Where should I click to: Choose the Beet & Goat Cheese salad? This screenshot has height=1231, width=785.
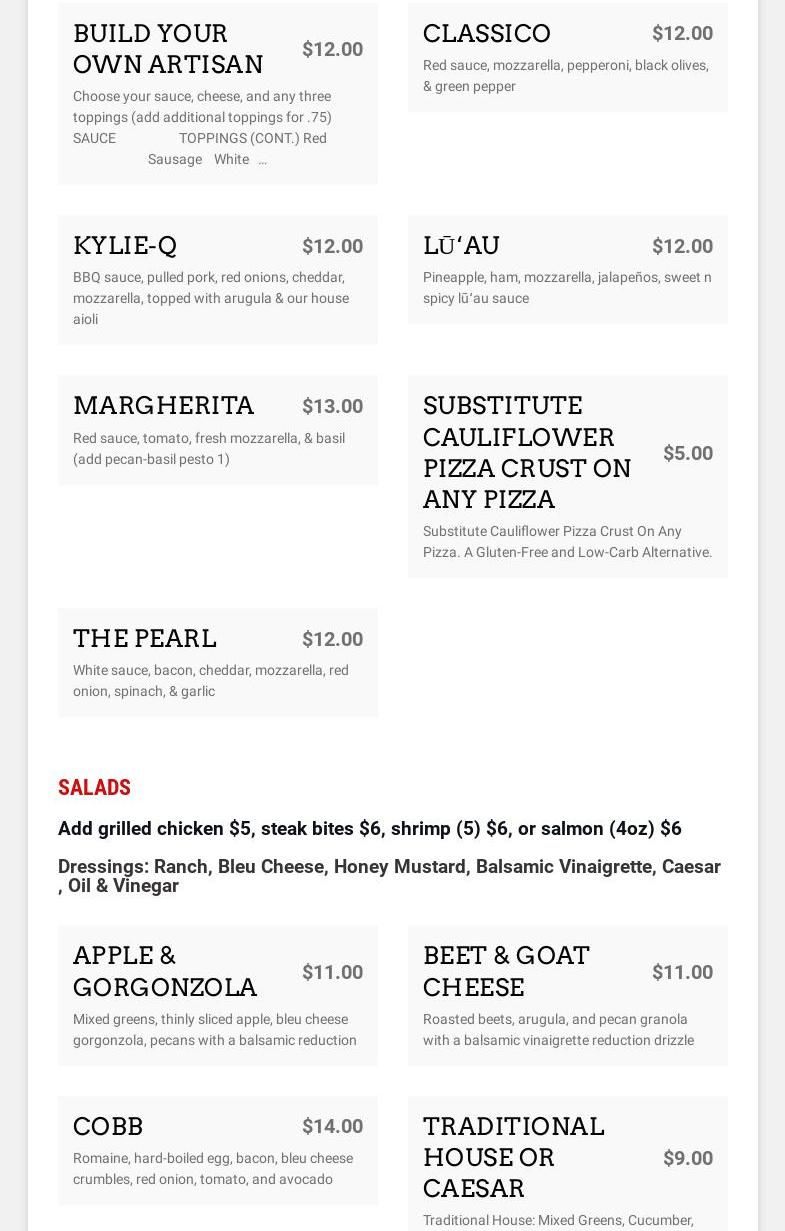click(506, 971)
